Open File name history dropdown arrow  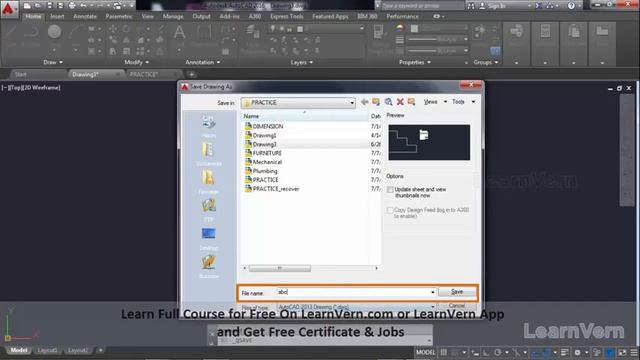432,292
